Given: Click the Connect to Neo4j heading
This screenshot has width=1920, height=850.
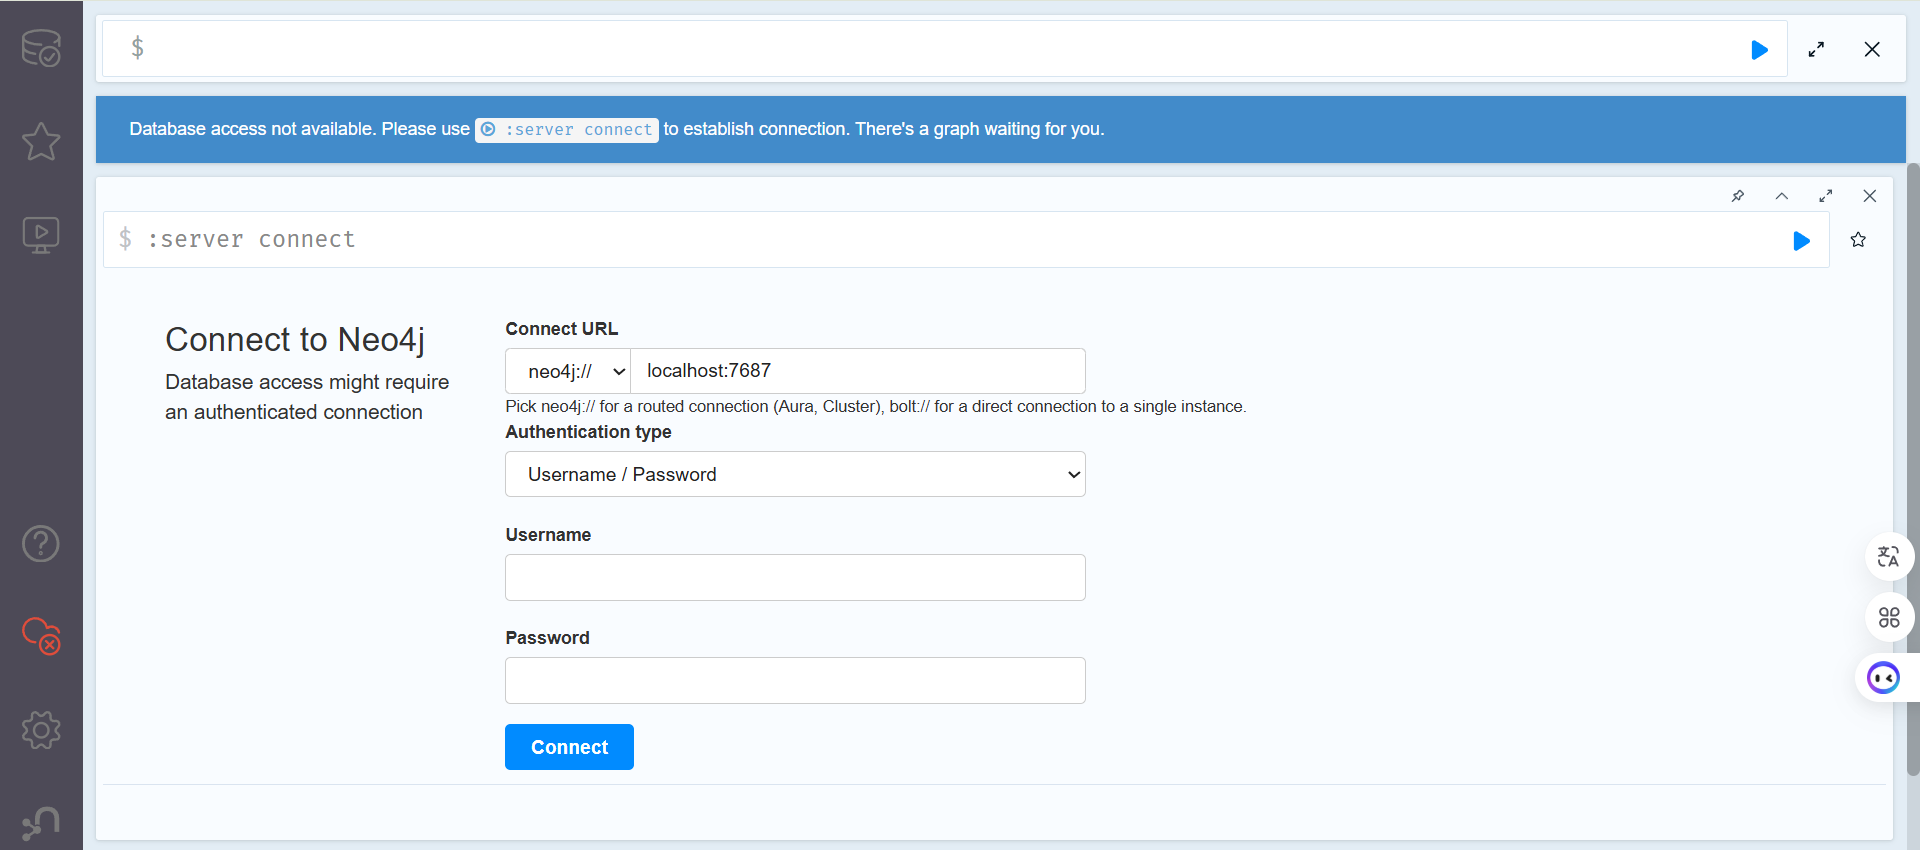Looking at the screenshot, I should tap(295, 340).
